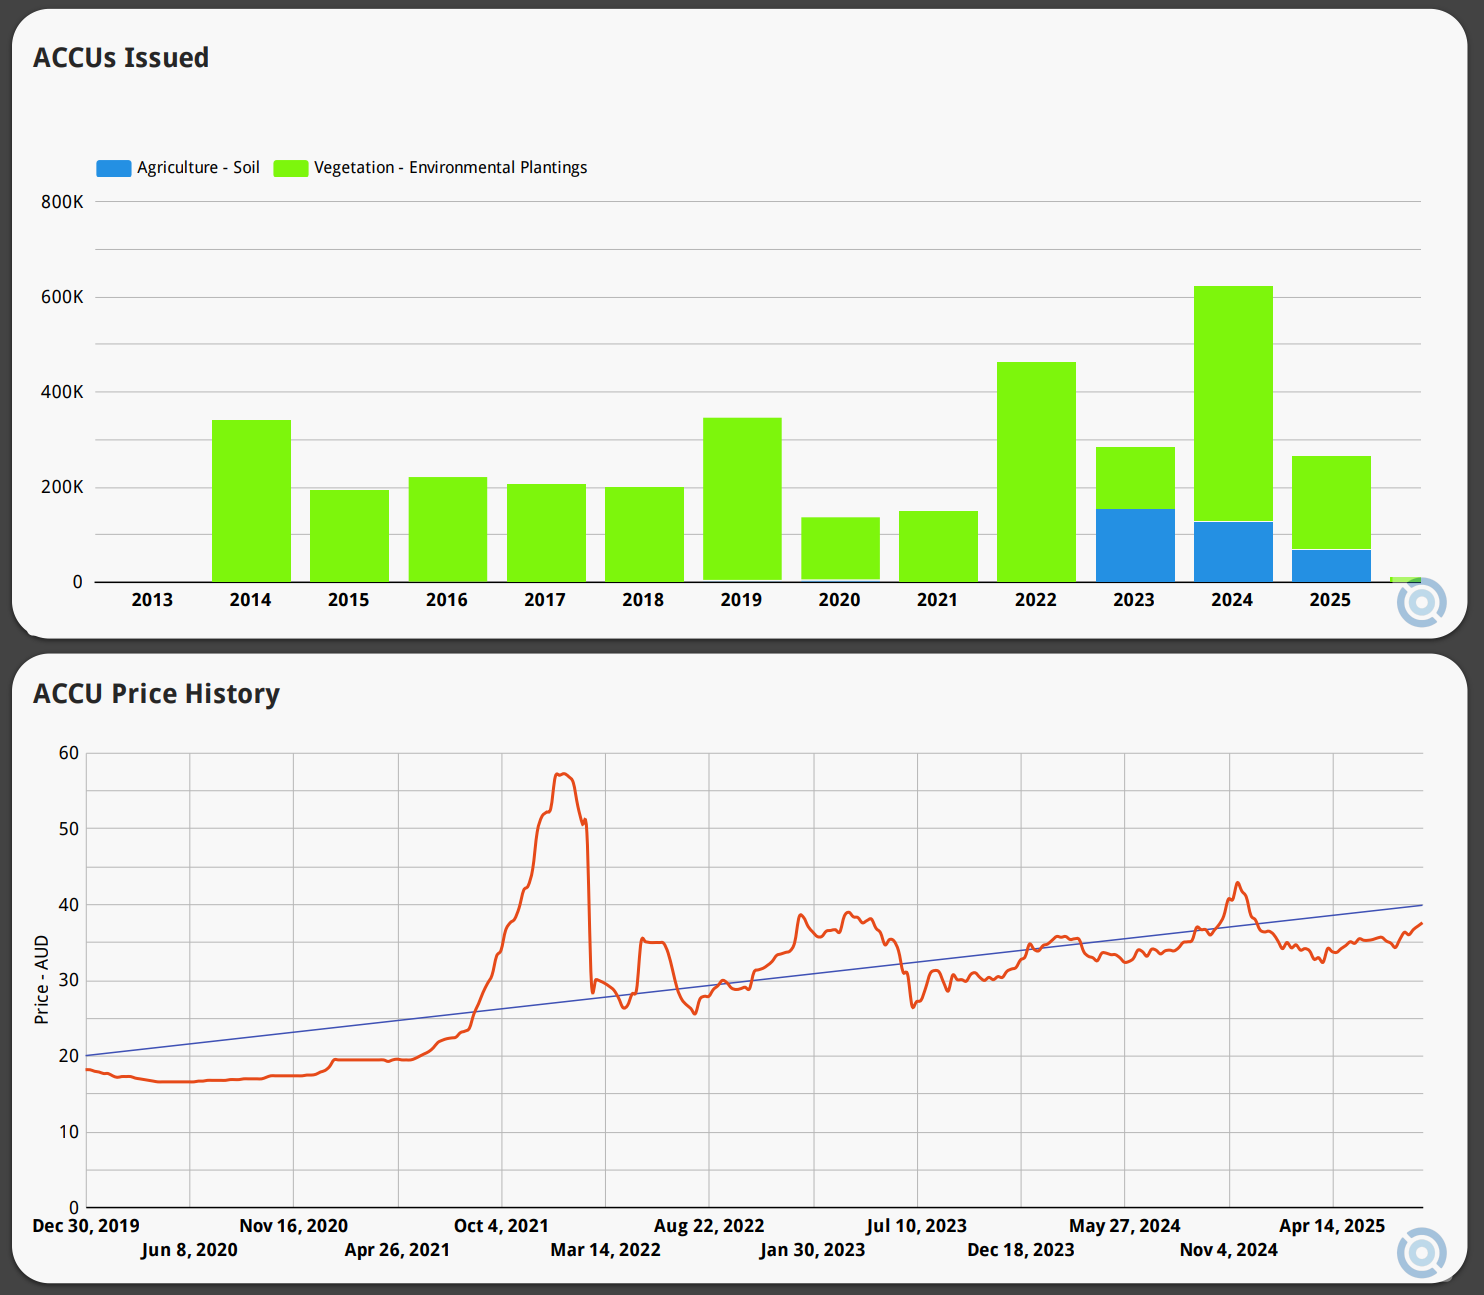Click the Jan 30, 2023 date label
The height and width of the screenshot is (1295, 1484).
click(x=813, y=1250)
